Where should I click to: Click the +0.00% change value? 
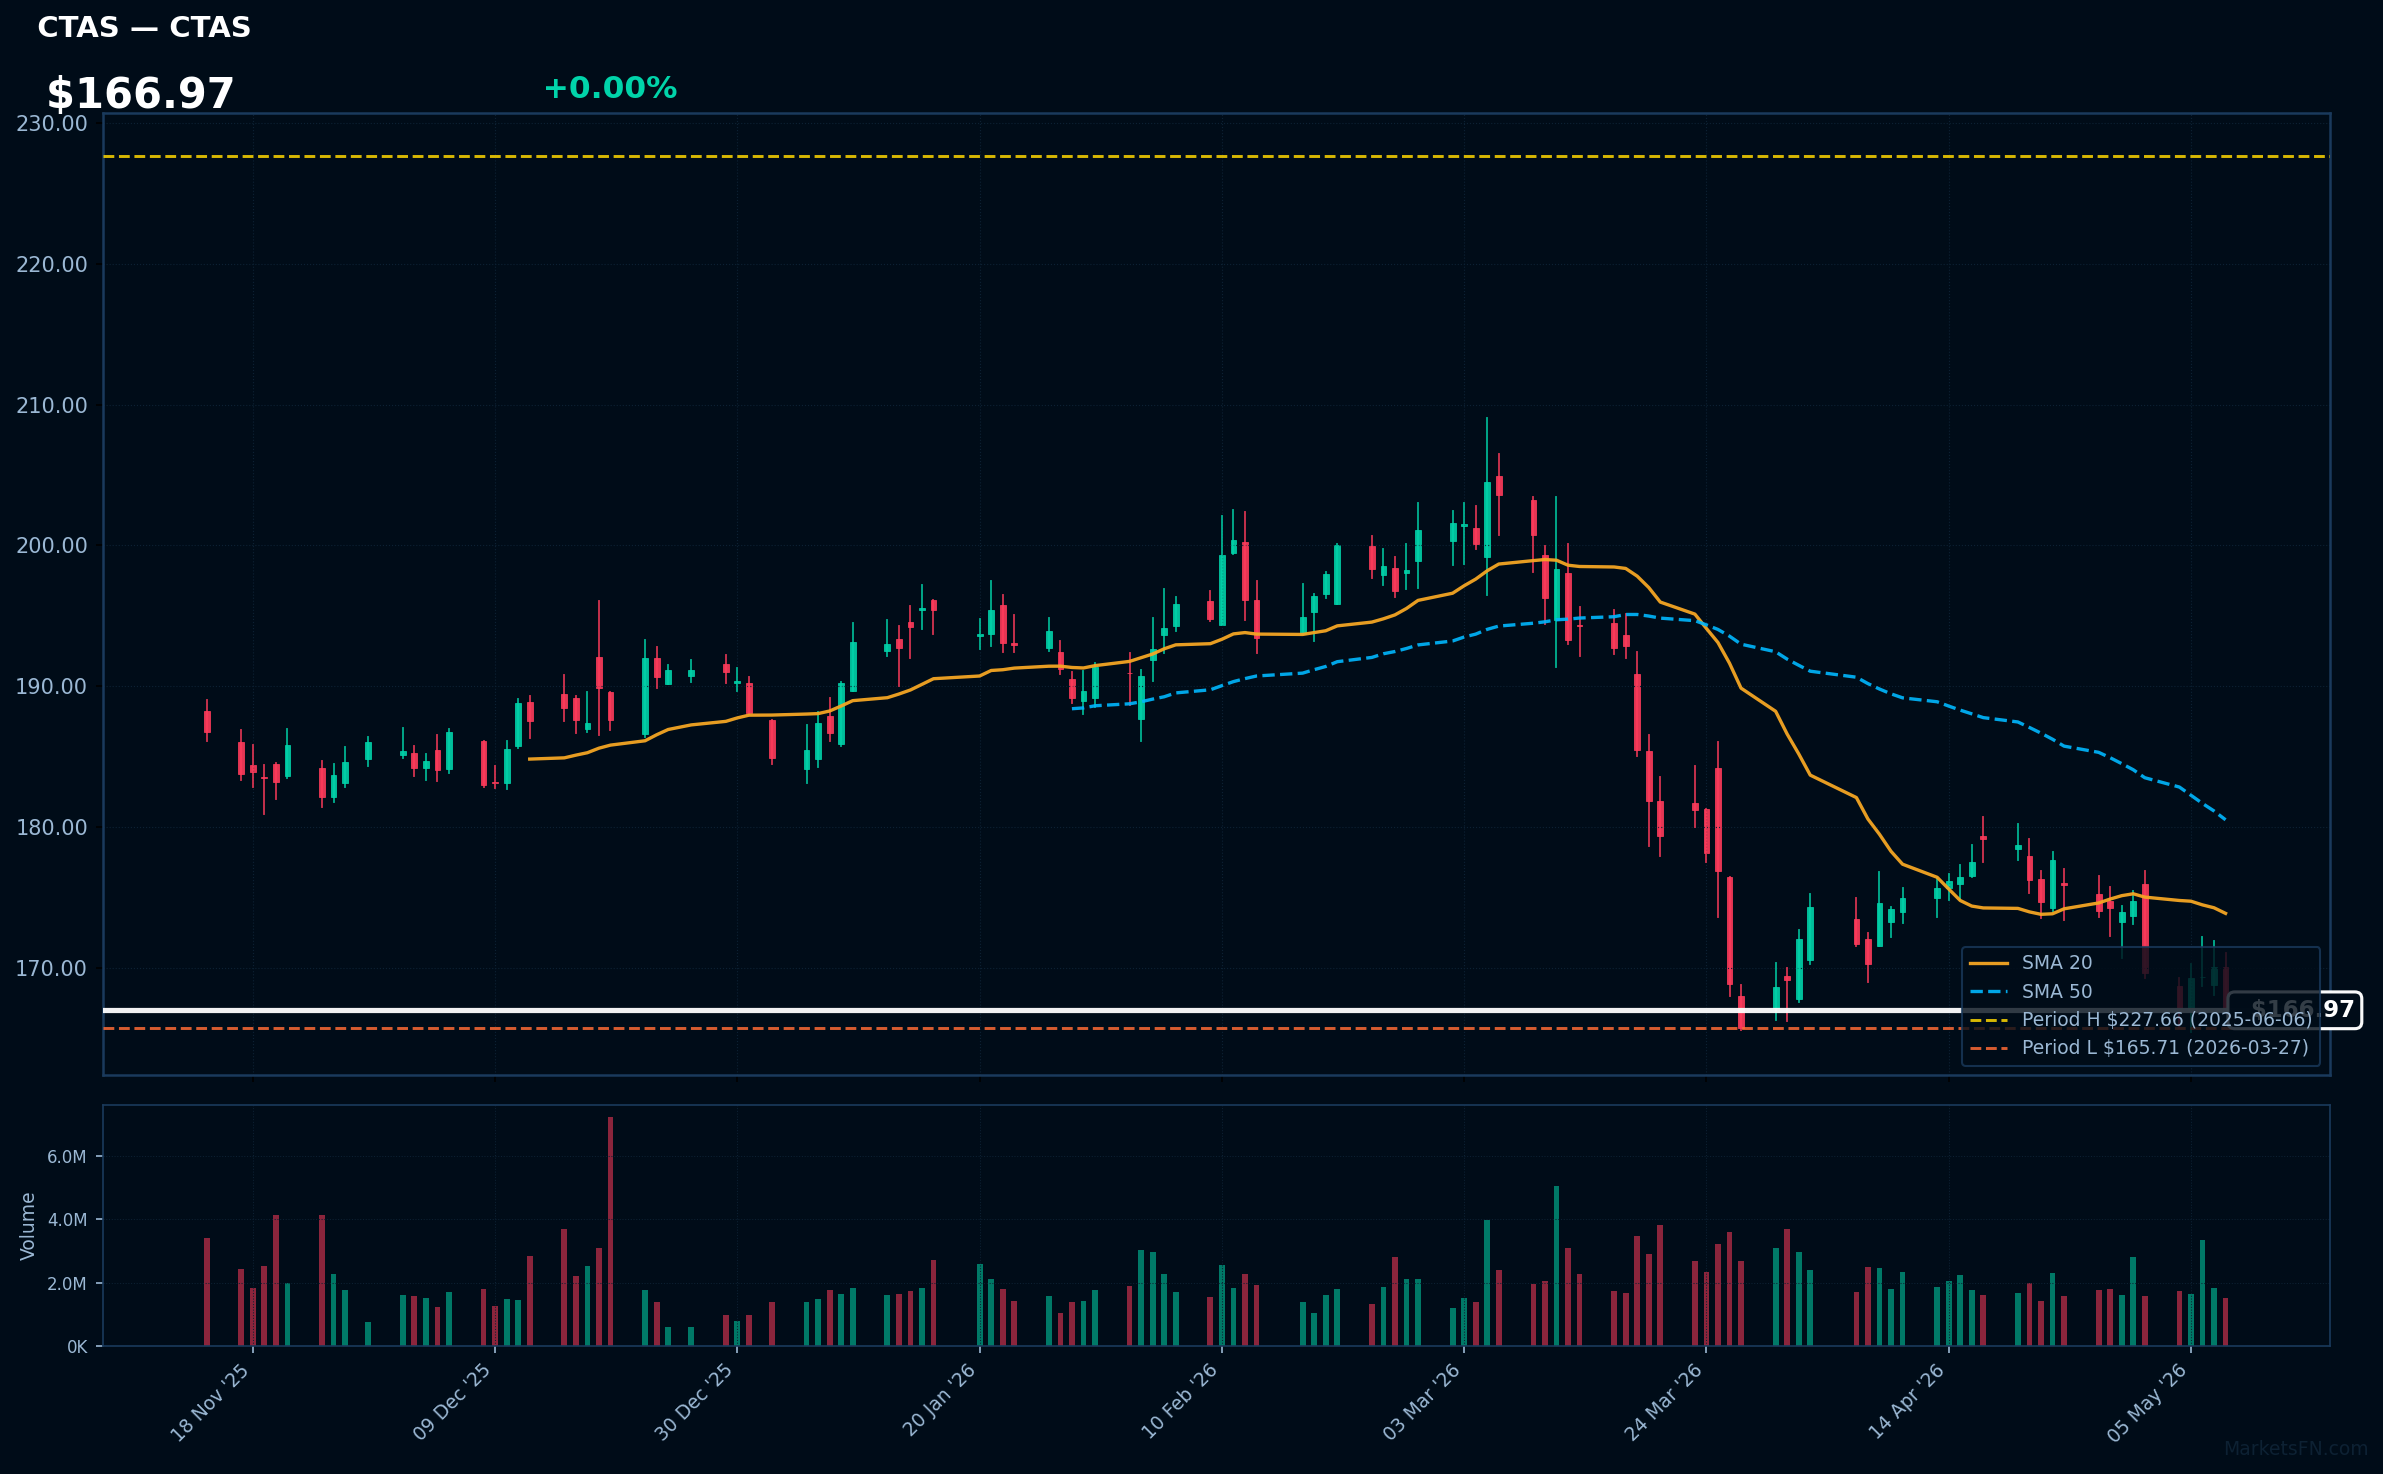click(x=610, y=88)
